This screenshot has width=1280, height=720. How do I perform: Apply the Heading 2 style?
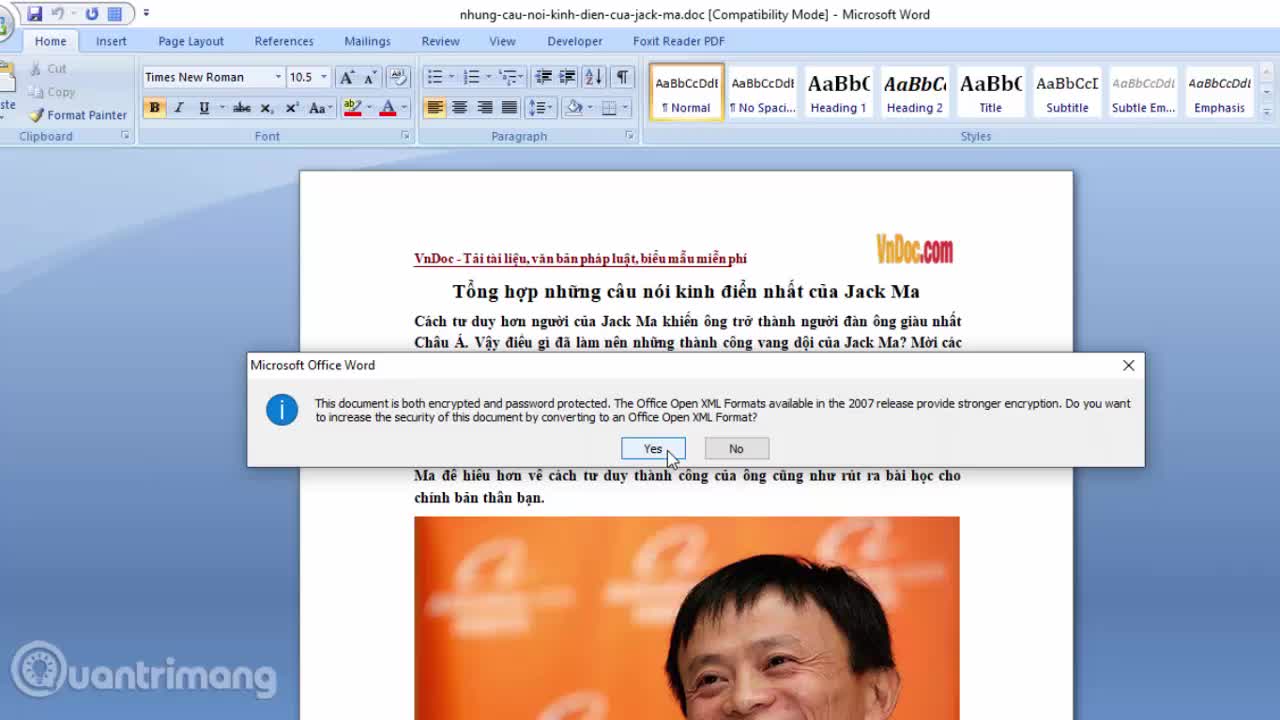914,93
